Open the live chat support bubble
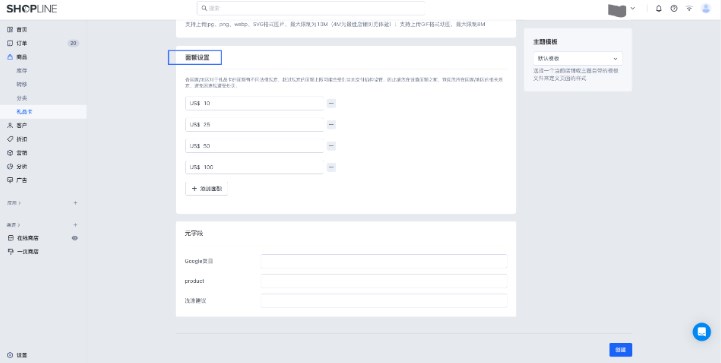Viewport: 721px width, 363px height. pyautogui.click(x=701, y=332)
